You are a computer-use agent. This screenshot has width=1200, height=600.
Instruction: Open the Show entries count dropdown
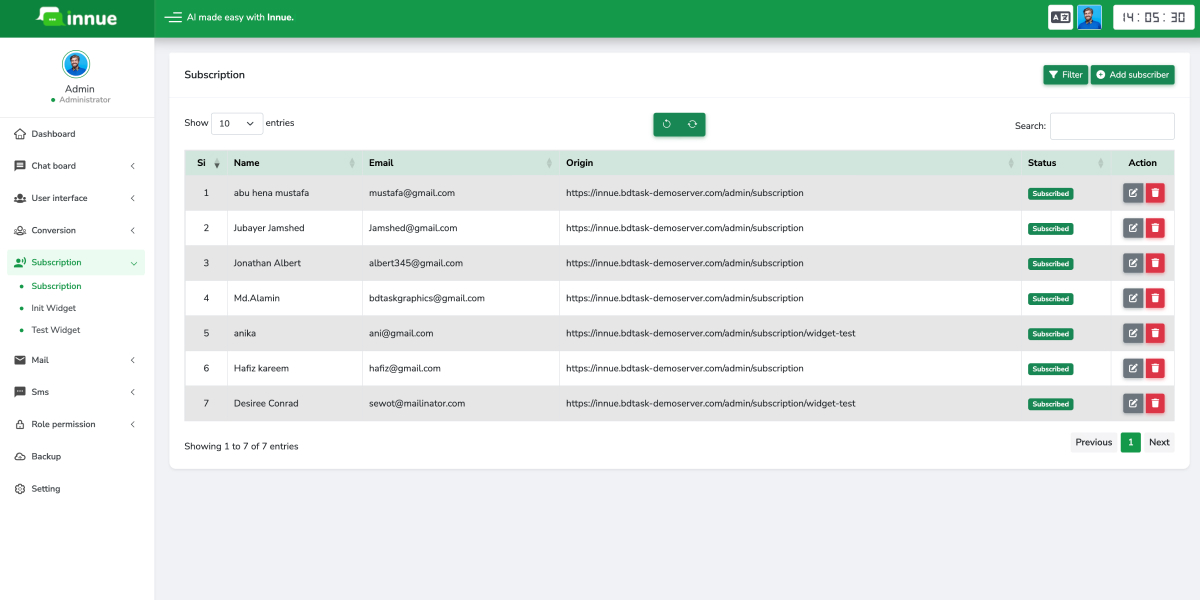click(237, 123)
